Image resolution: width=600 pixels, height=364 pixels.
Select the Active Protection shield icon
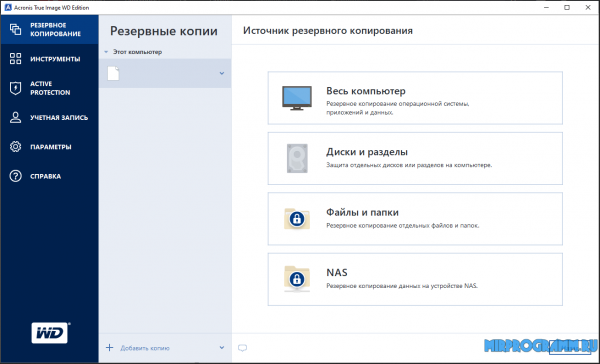click(x=15, y=88)
